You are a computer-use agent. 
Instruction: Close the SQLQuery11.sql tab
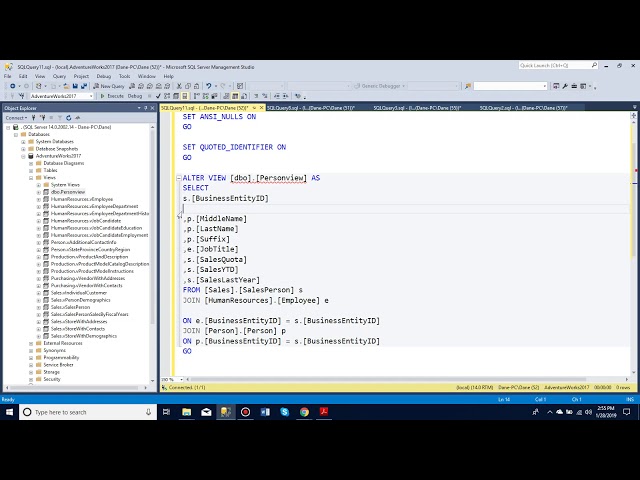(x=262, y=108)
